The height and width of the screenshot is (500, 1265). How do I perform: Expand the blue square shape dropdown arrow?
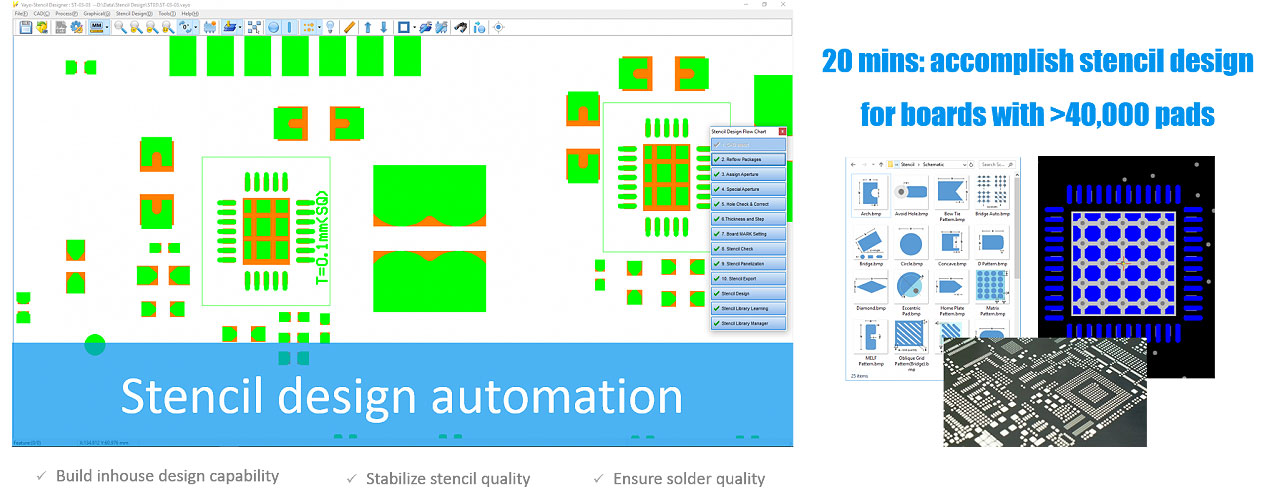click(x=414, y=27)
